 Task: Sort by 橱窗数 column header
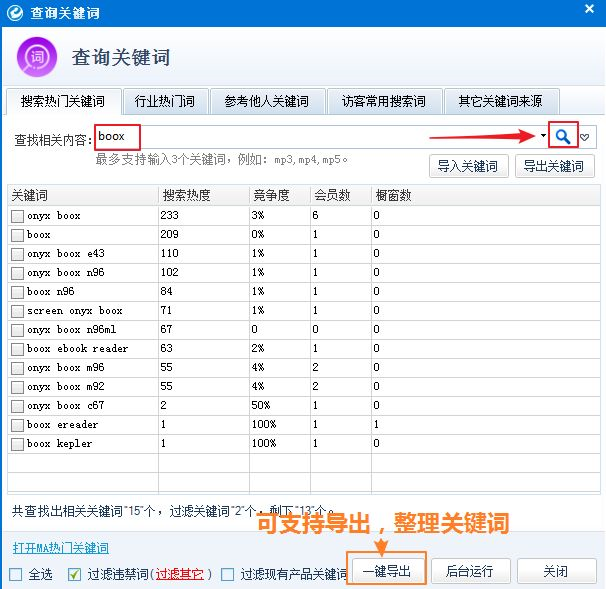[x=486, y=195]
